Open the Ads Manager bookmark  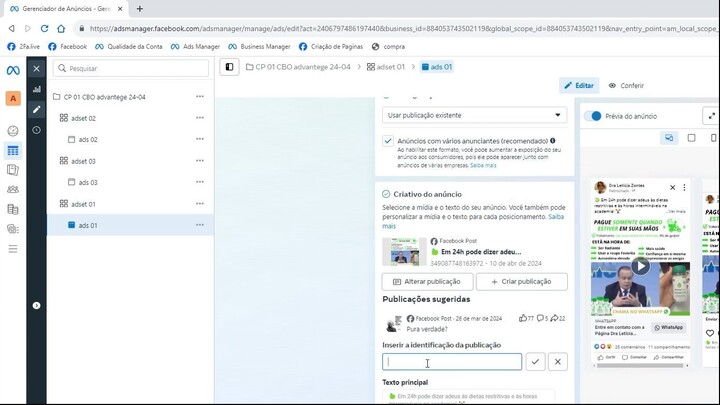point(195,46)
